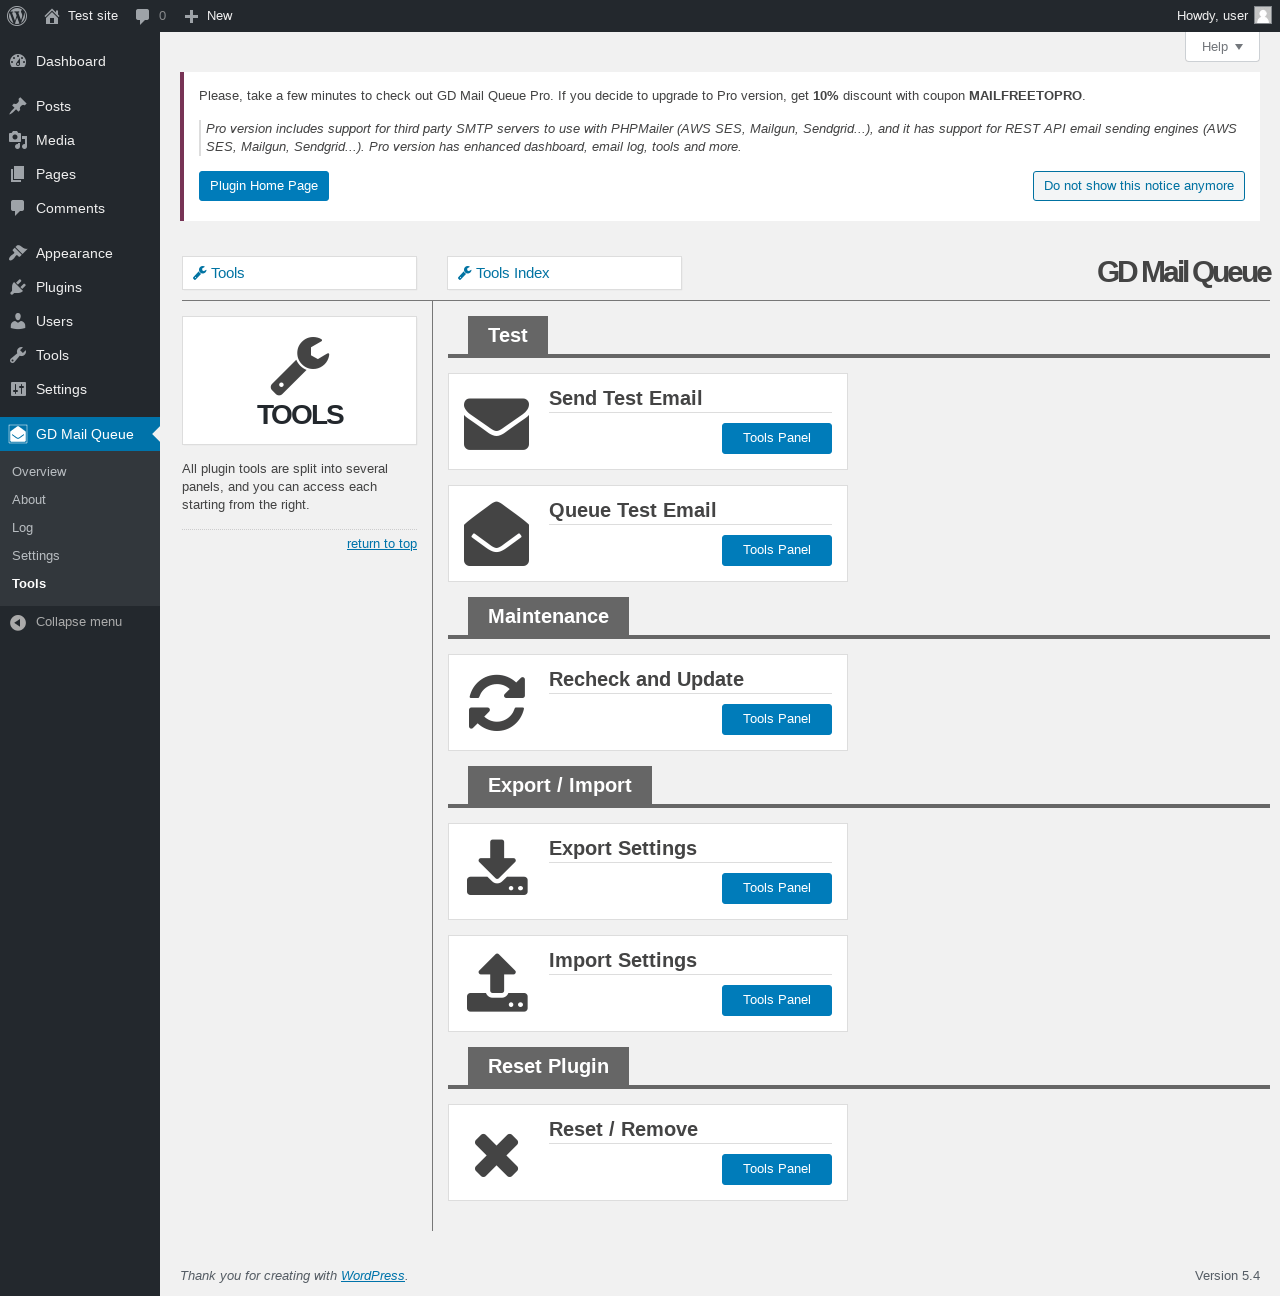Click the Export / Import section header
Viewport: 1280px width, 1296px height.
560,785
